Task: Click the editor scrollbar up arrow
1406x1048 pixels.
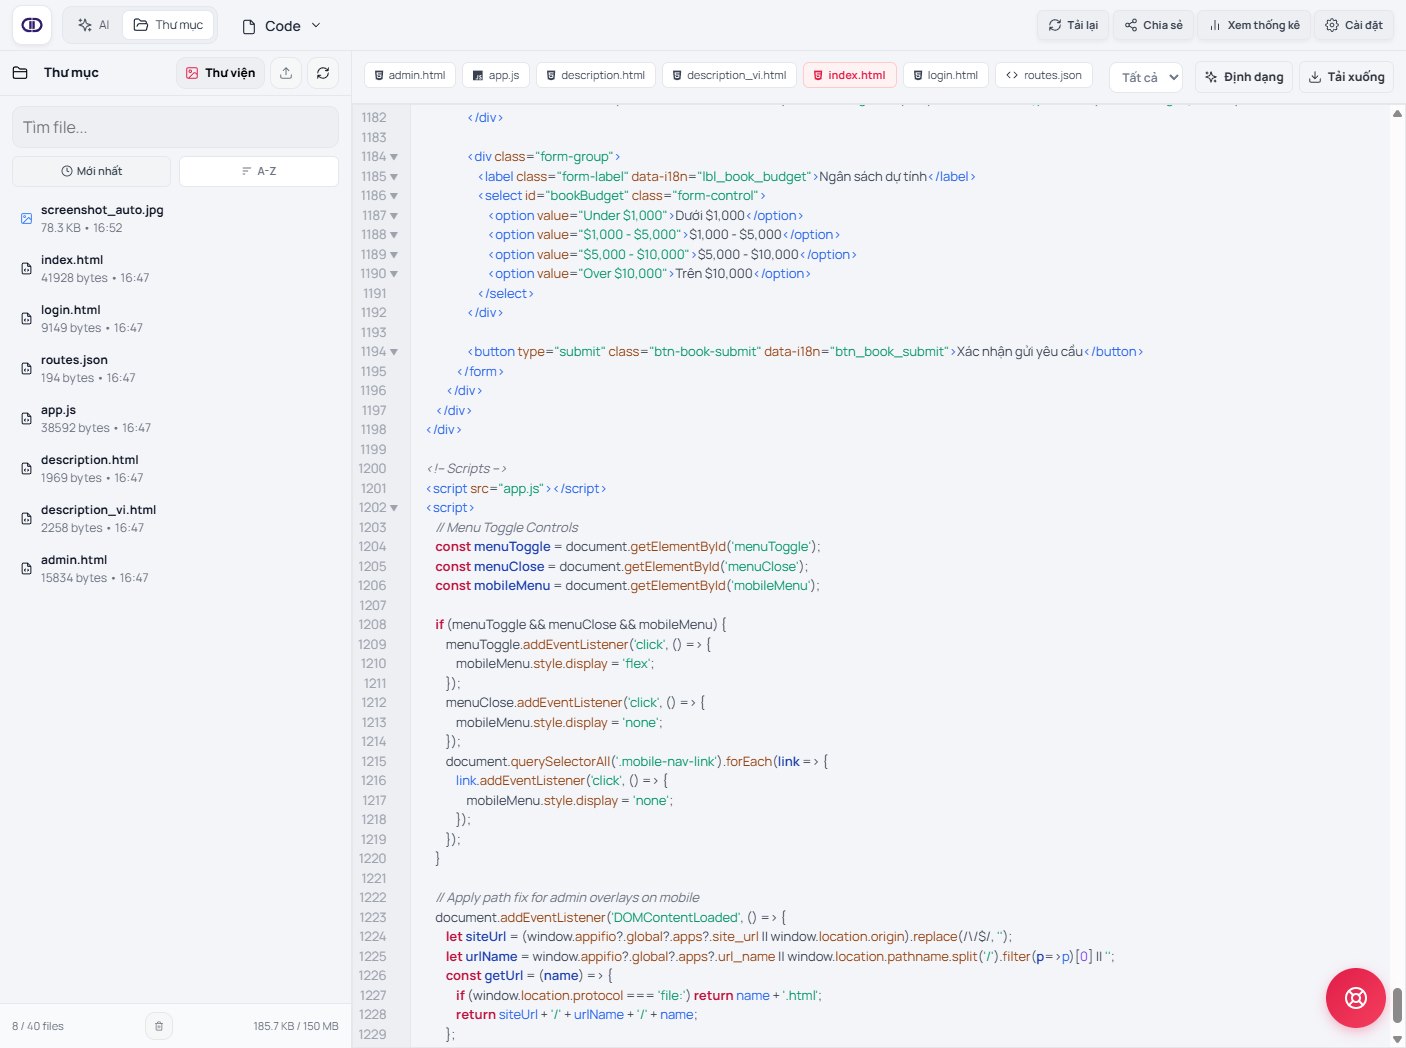Action: click(1397, 113)
